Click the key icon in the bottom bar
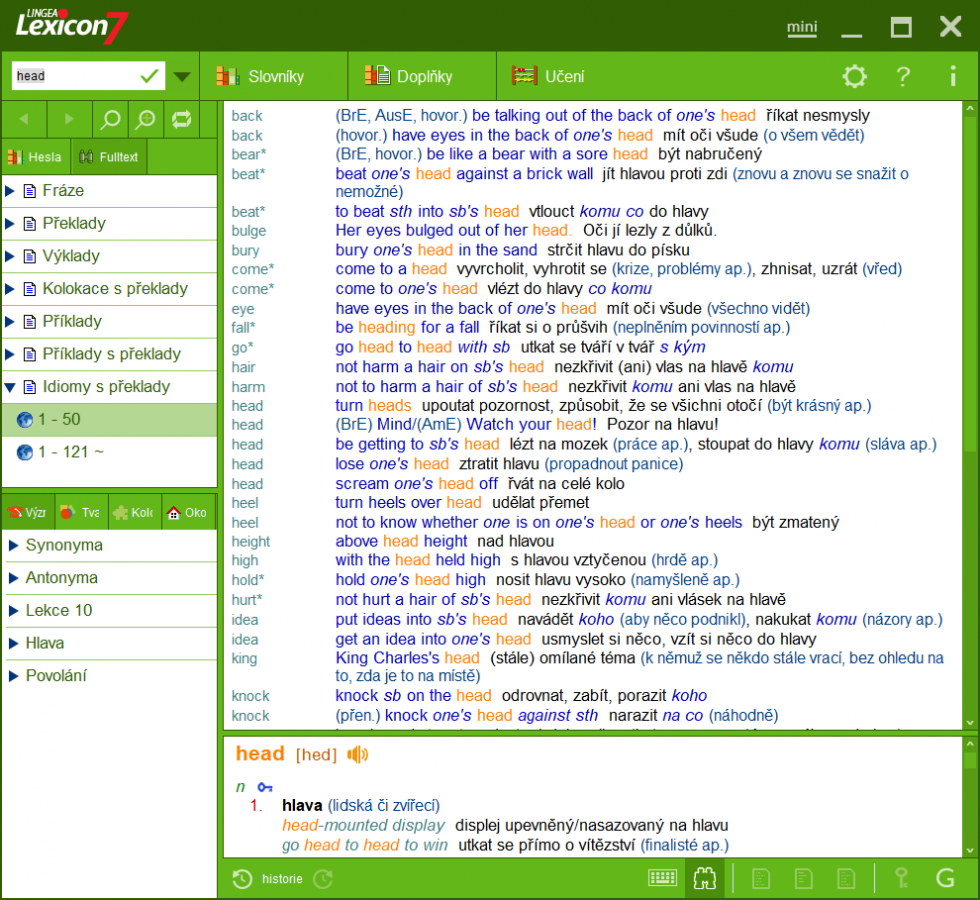Image resolution: width=980 pixels, height=900 pixels. (902, 878)
